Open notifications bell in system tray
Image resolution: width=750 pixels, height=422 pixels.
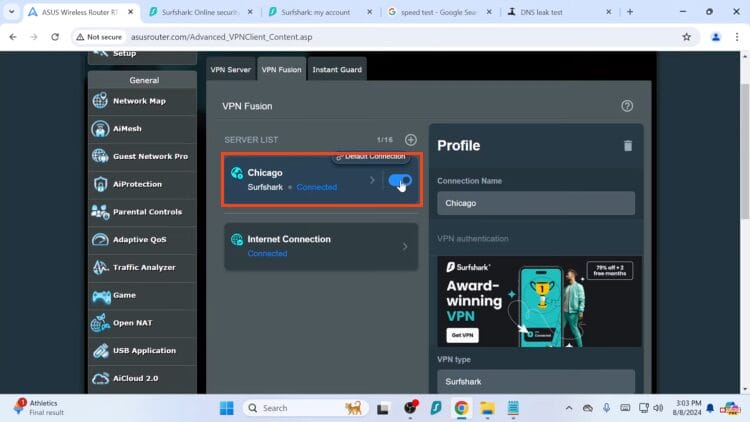click(x=710, y=408)
